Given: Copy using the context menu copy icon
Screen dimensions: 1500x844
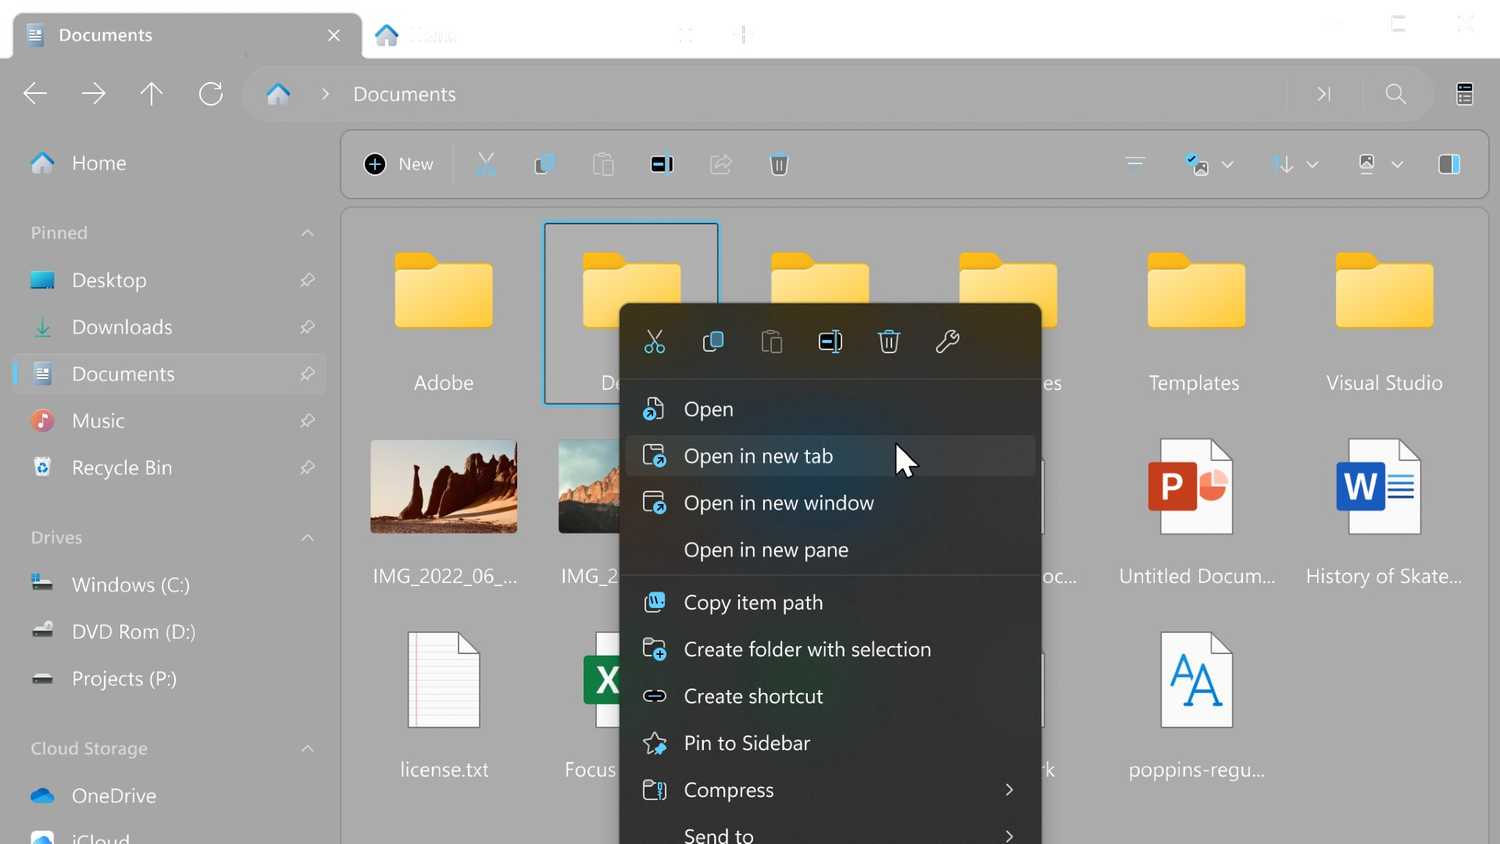Looking at the screenshot, I should [713, 342].
